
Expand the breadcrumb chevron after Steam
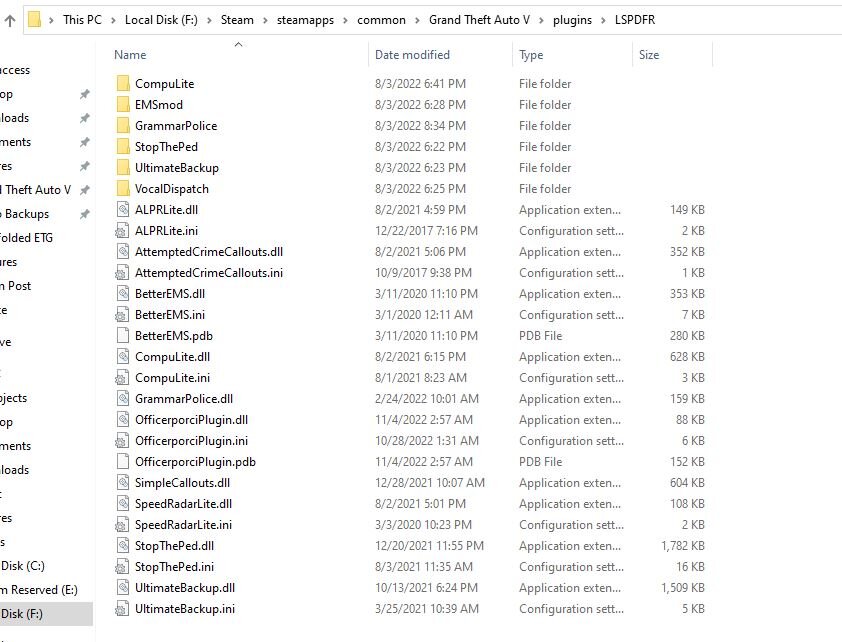coord(265,20)
